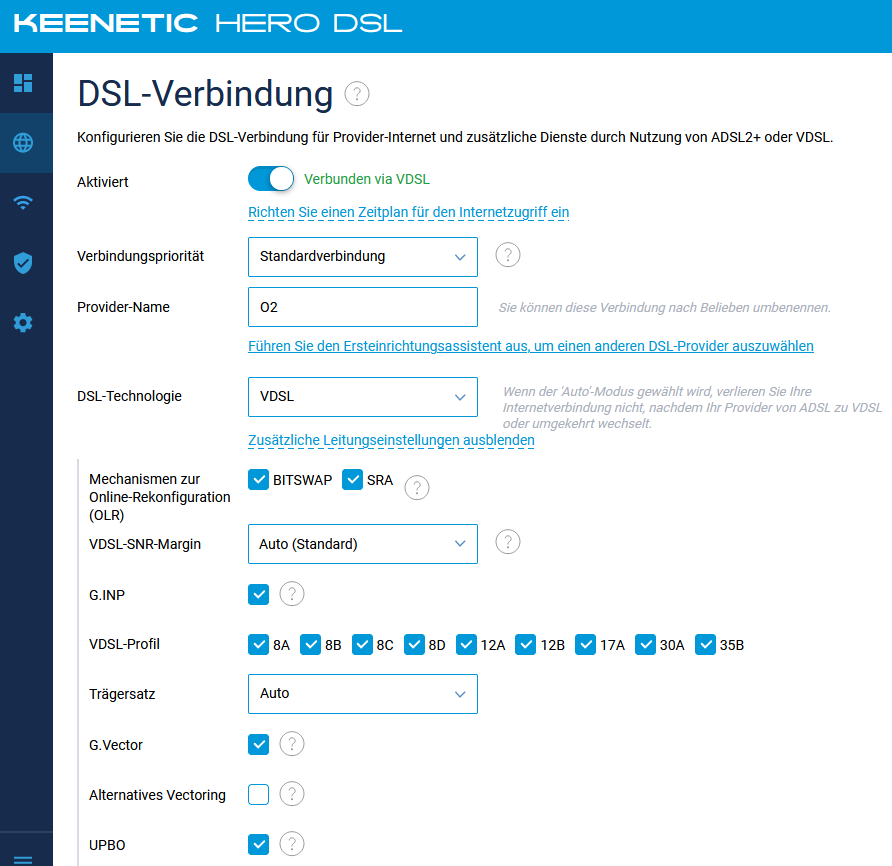Uncheck VDSL profile 12A

[x=466, y=645]
